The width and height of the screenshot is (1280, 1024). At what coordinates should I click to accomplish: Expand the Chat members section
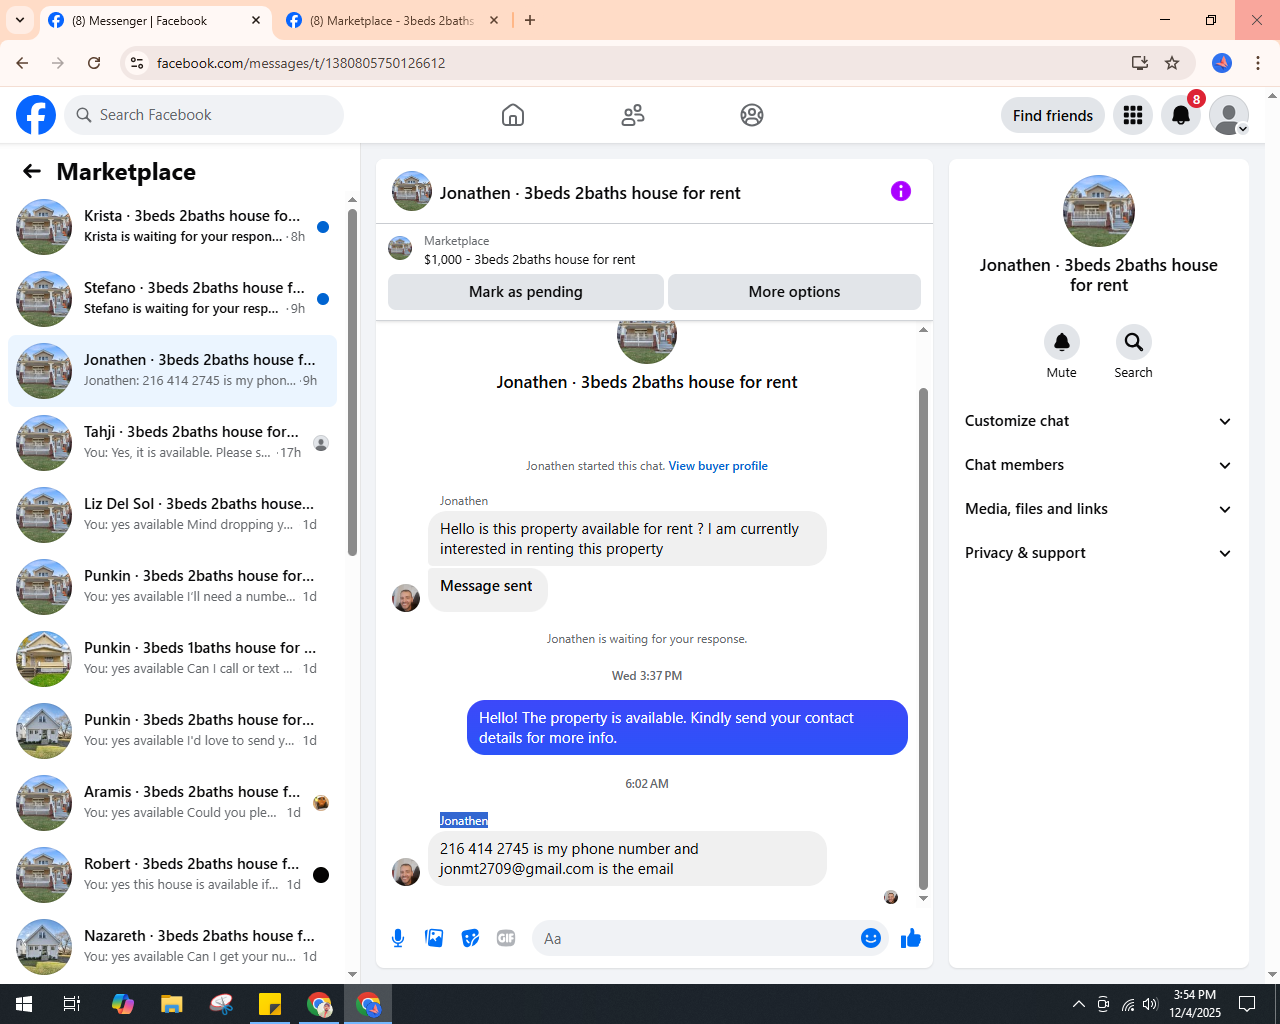pyautogui.click(x=1099, y=465)
